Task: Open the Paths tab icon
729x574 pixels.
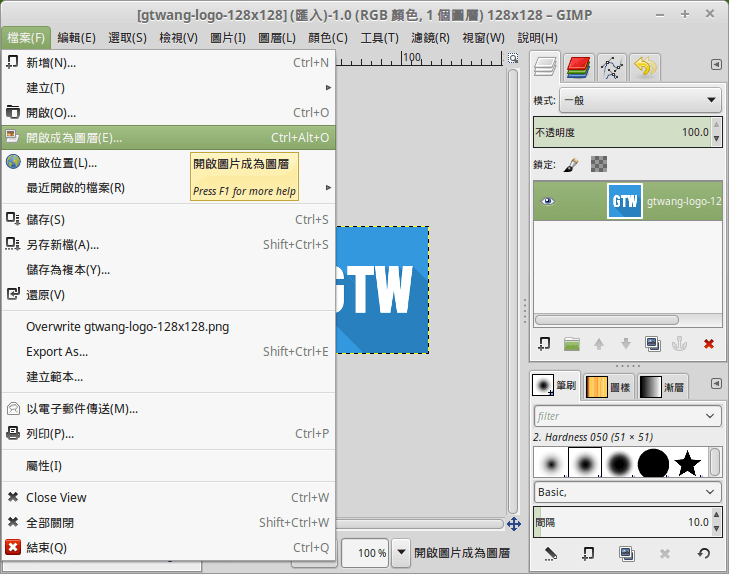Action: (x=612, y=67)
